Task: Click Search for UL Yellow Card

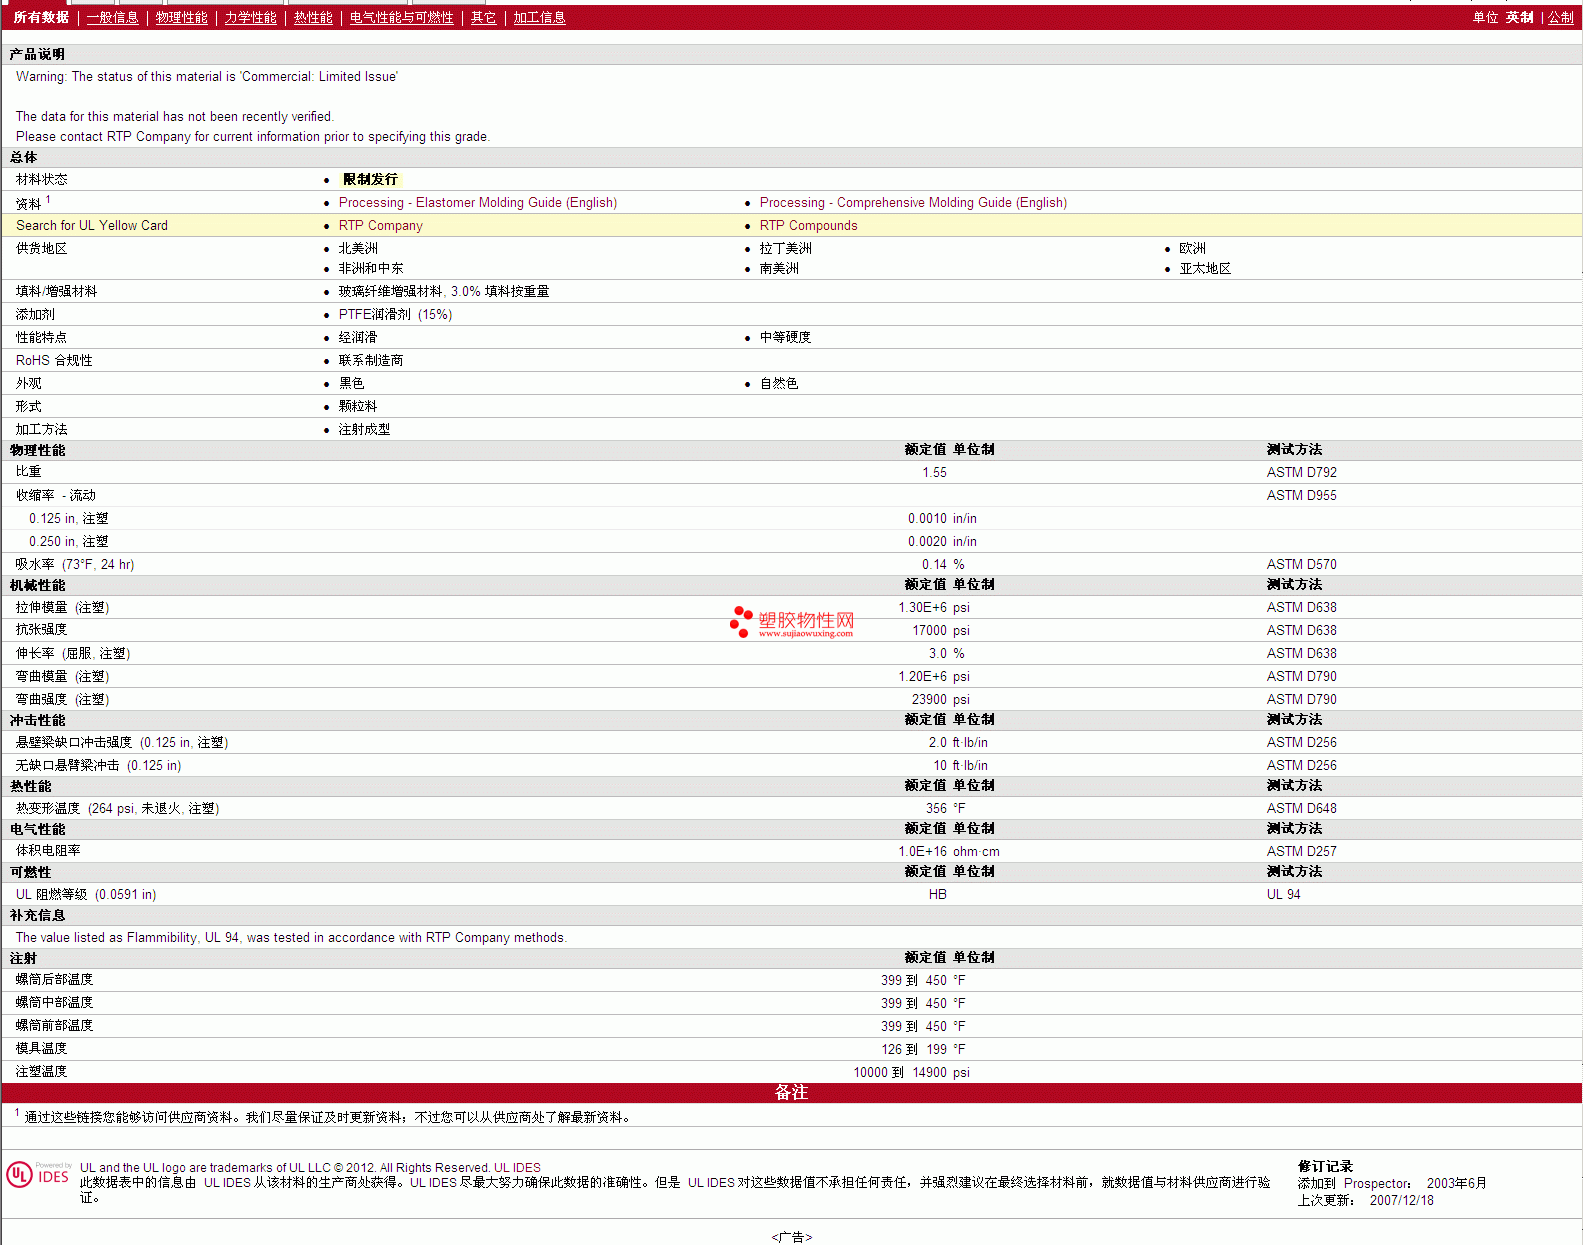Action: point(92,225)
